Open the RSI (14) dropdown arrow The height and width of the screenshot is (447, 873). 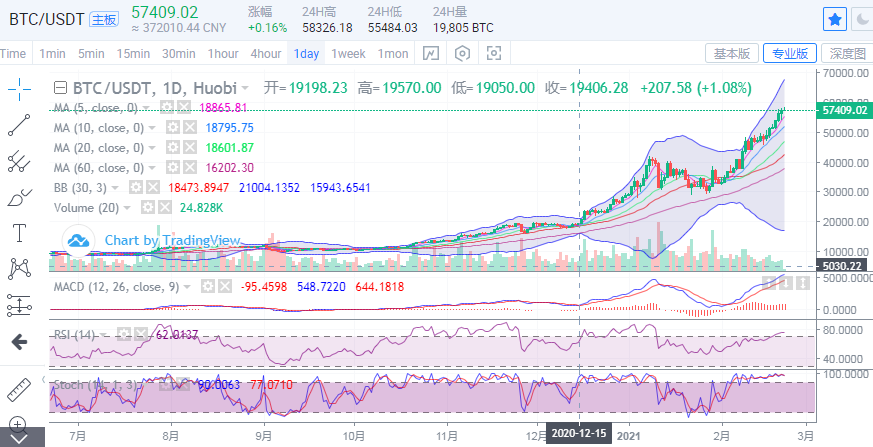pos(104,335)
